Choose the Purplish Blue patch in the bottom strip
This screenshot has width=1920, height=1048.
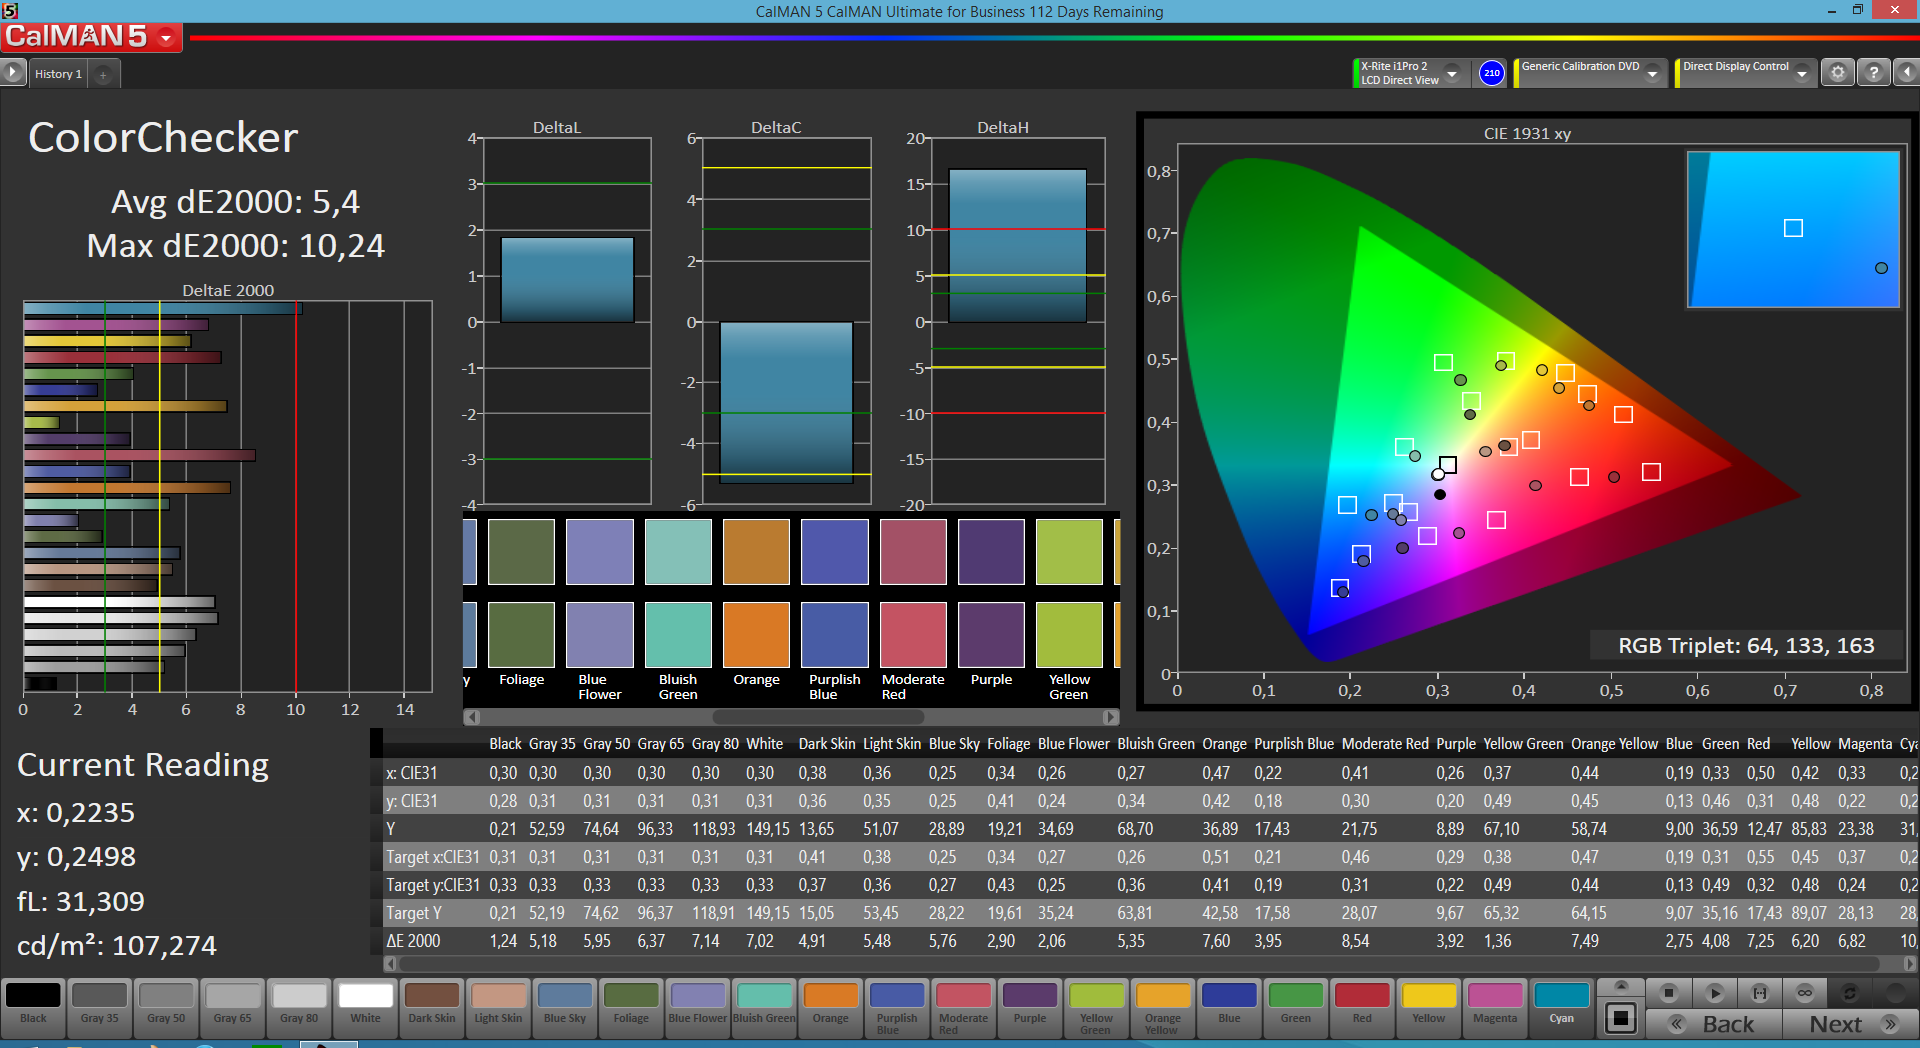pos(897,1007)
